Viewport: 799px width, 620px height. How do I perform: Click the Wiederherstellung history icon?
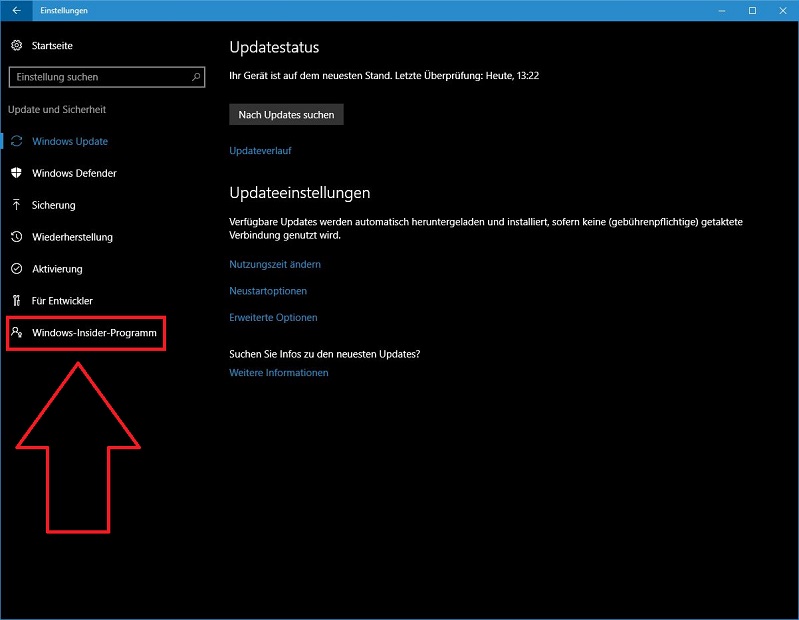(x=16, y=237)
